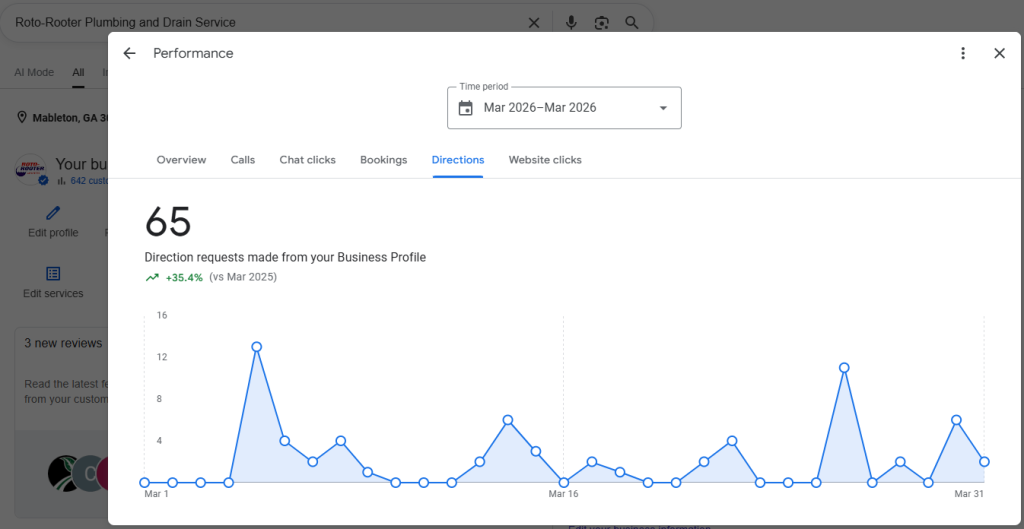The height and width of the screenshot is (529, 1024).
Task: Click the 65 direction requests total
Action: [x=168, y=221]
